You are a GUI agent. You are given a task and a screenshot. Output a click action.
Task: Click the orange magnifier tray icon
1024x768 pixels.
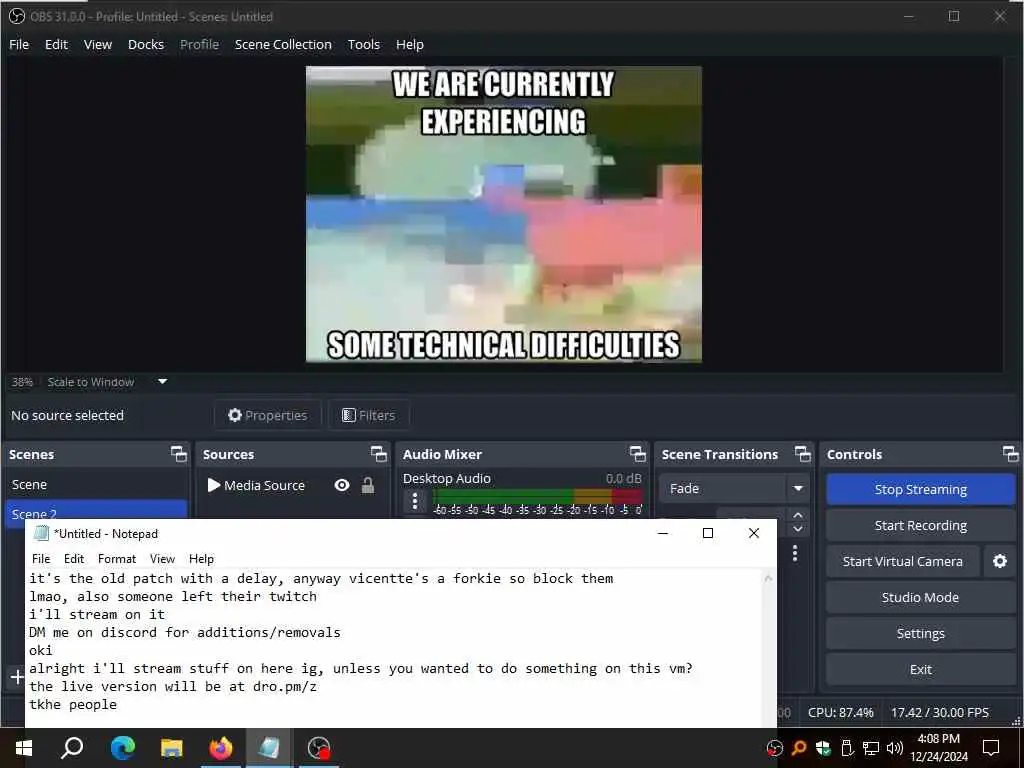point(799,748)
